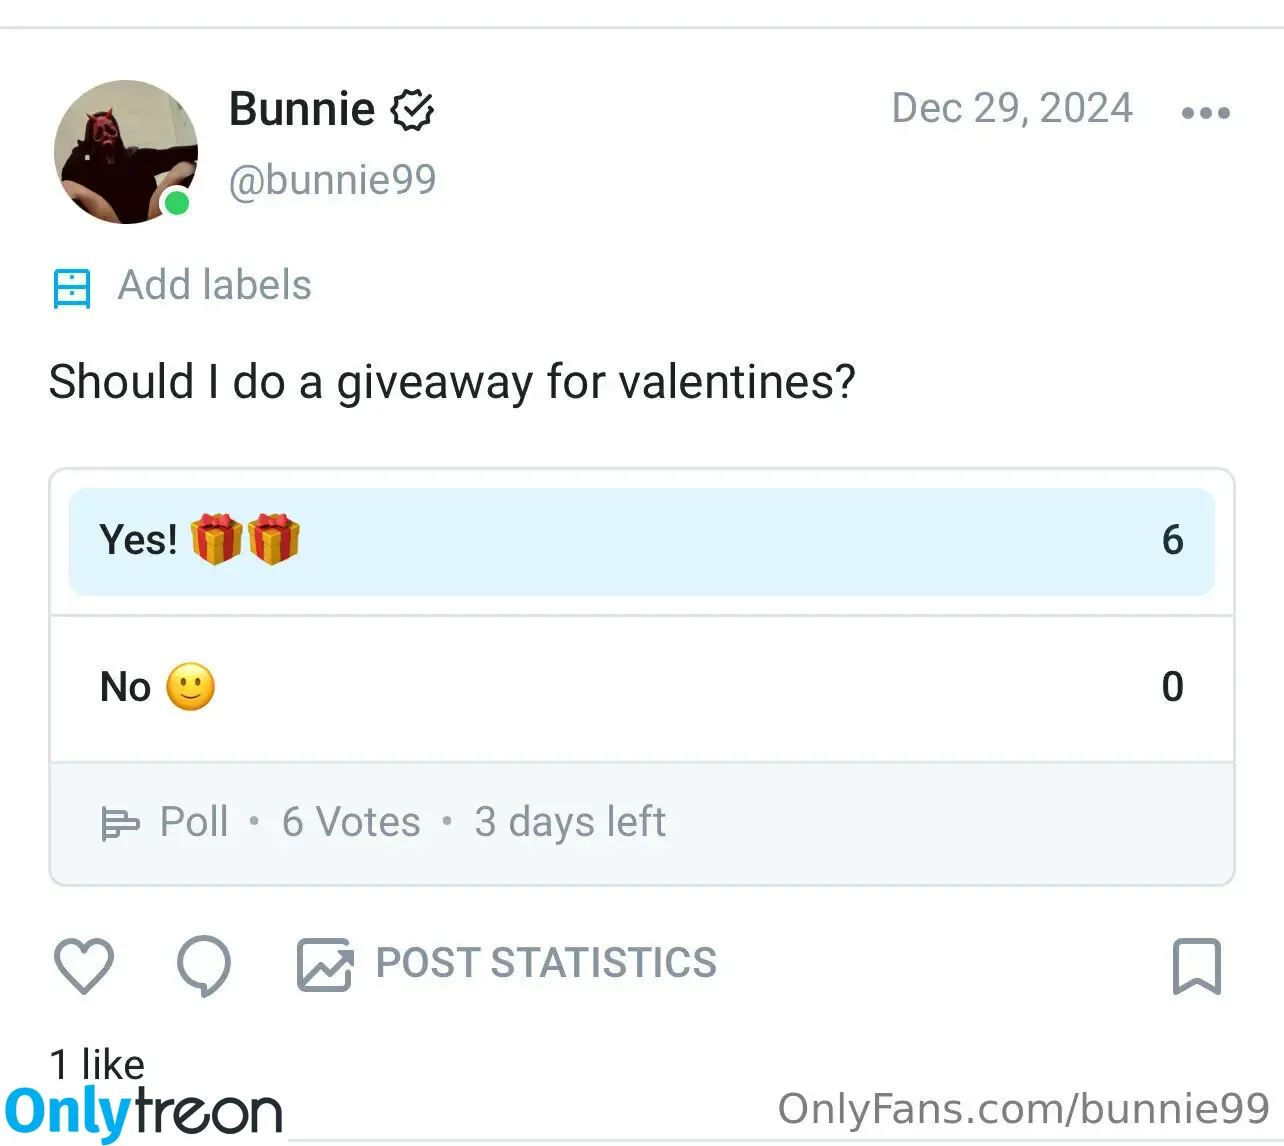Open the three-dot post options menu
Image resolution: width=1284 pixels, height=1146 pixels.
click(1205, 113)
